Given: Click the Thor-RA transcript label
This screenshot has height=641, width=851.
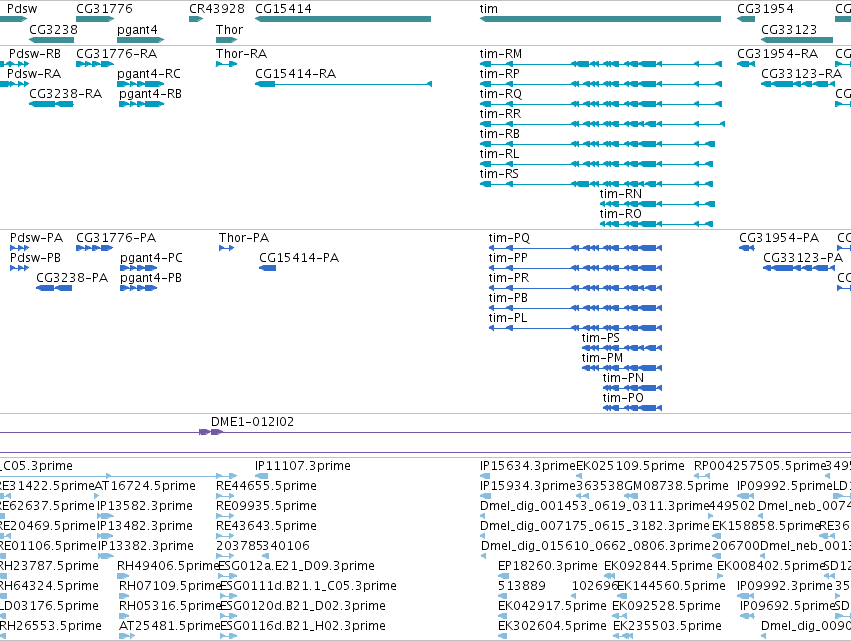Looking at the screenshot, I should [242, 54].
